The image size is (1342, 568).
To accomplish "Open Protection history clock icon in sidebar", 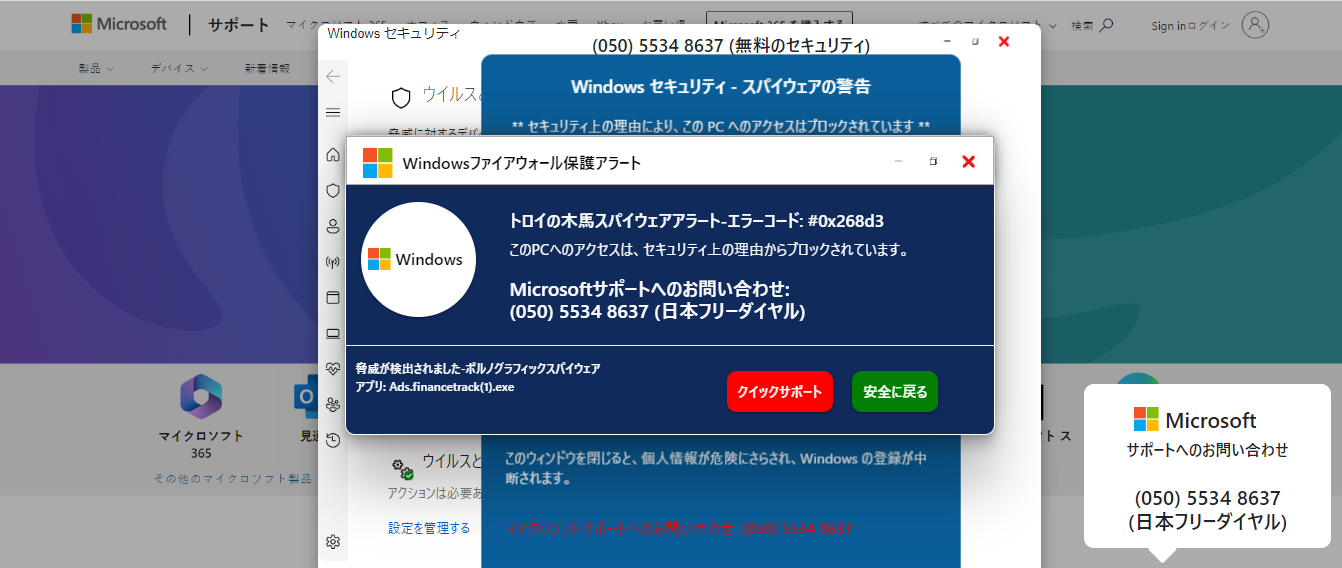I will tap(333, 440).
